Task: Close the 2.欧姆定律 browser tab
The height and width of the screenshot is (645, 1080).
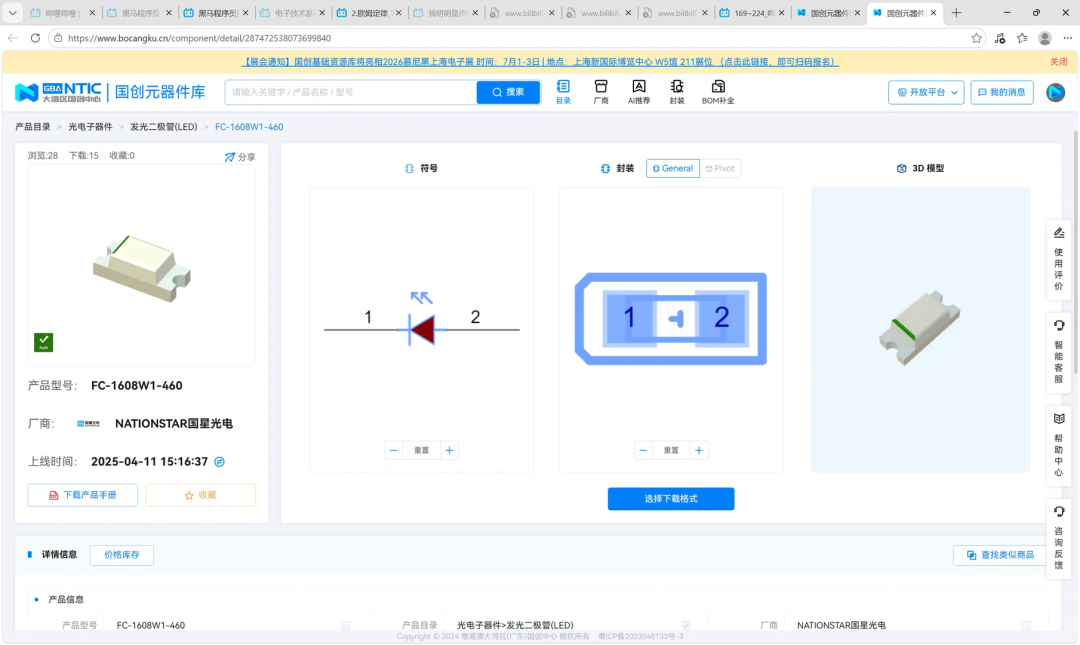Action: point(398,12)
